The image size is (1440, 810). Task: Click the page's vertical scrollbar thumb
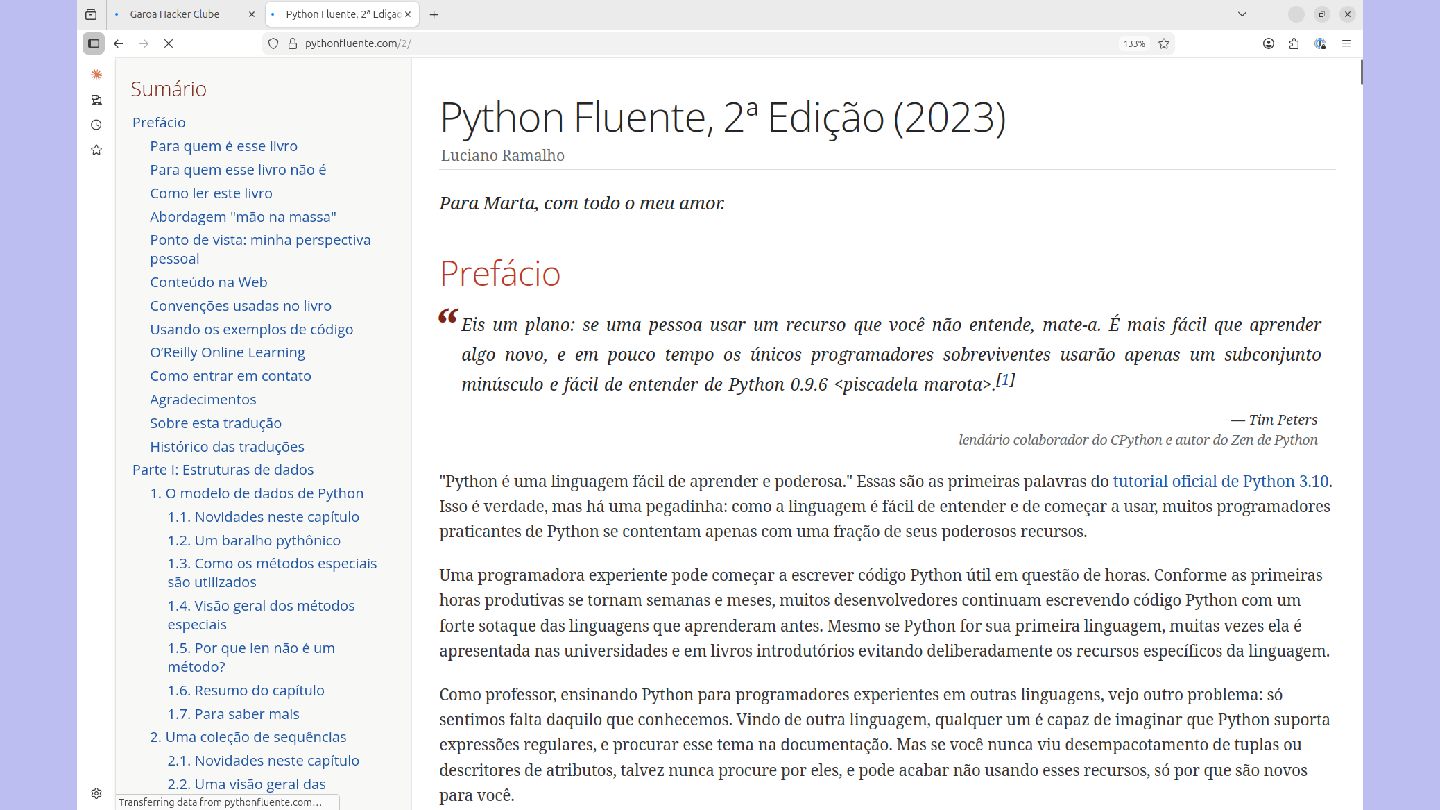click(1361, 72)
